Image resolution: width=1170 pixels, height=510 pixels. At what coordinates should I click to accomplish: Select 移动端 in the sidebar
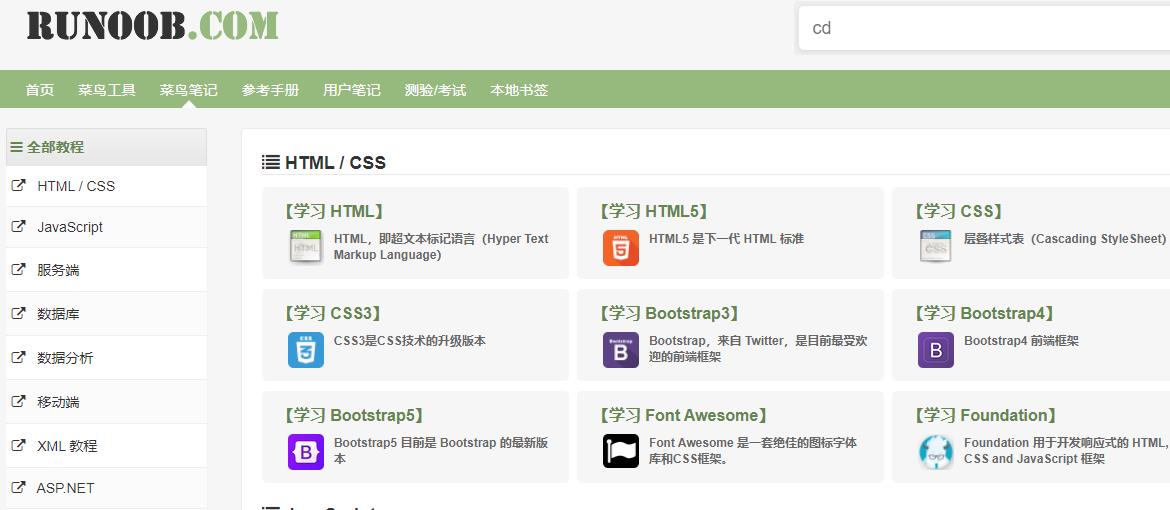[x=106, y=402]
